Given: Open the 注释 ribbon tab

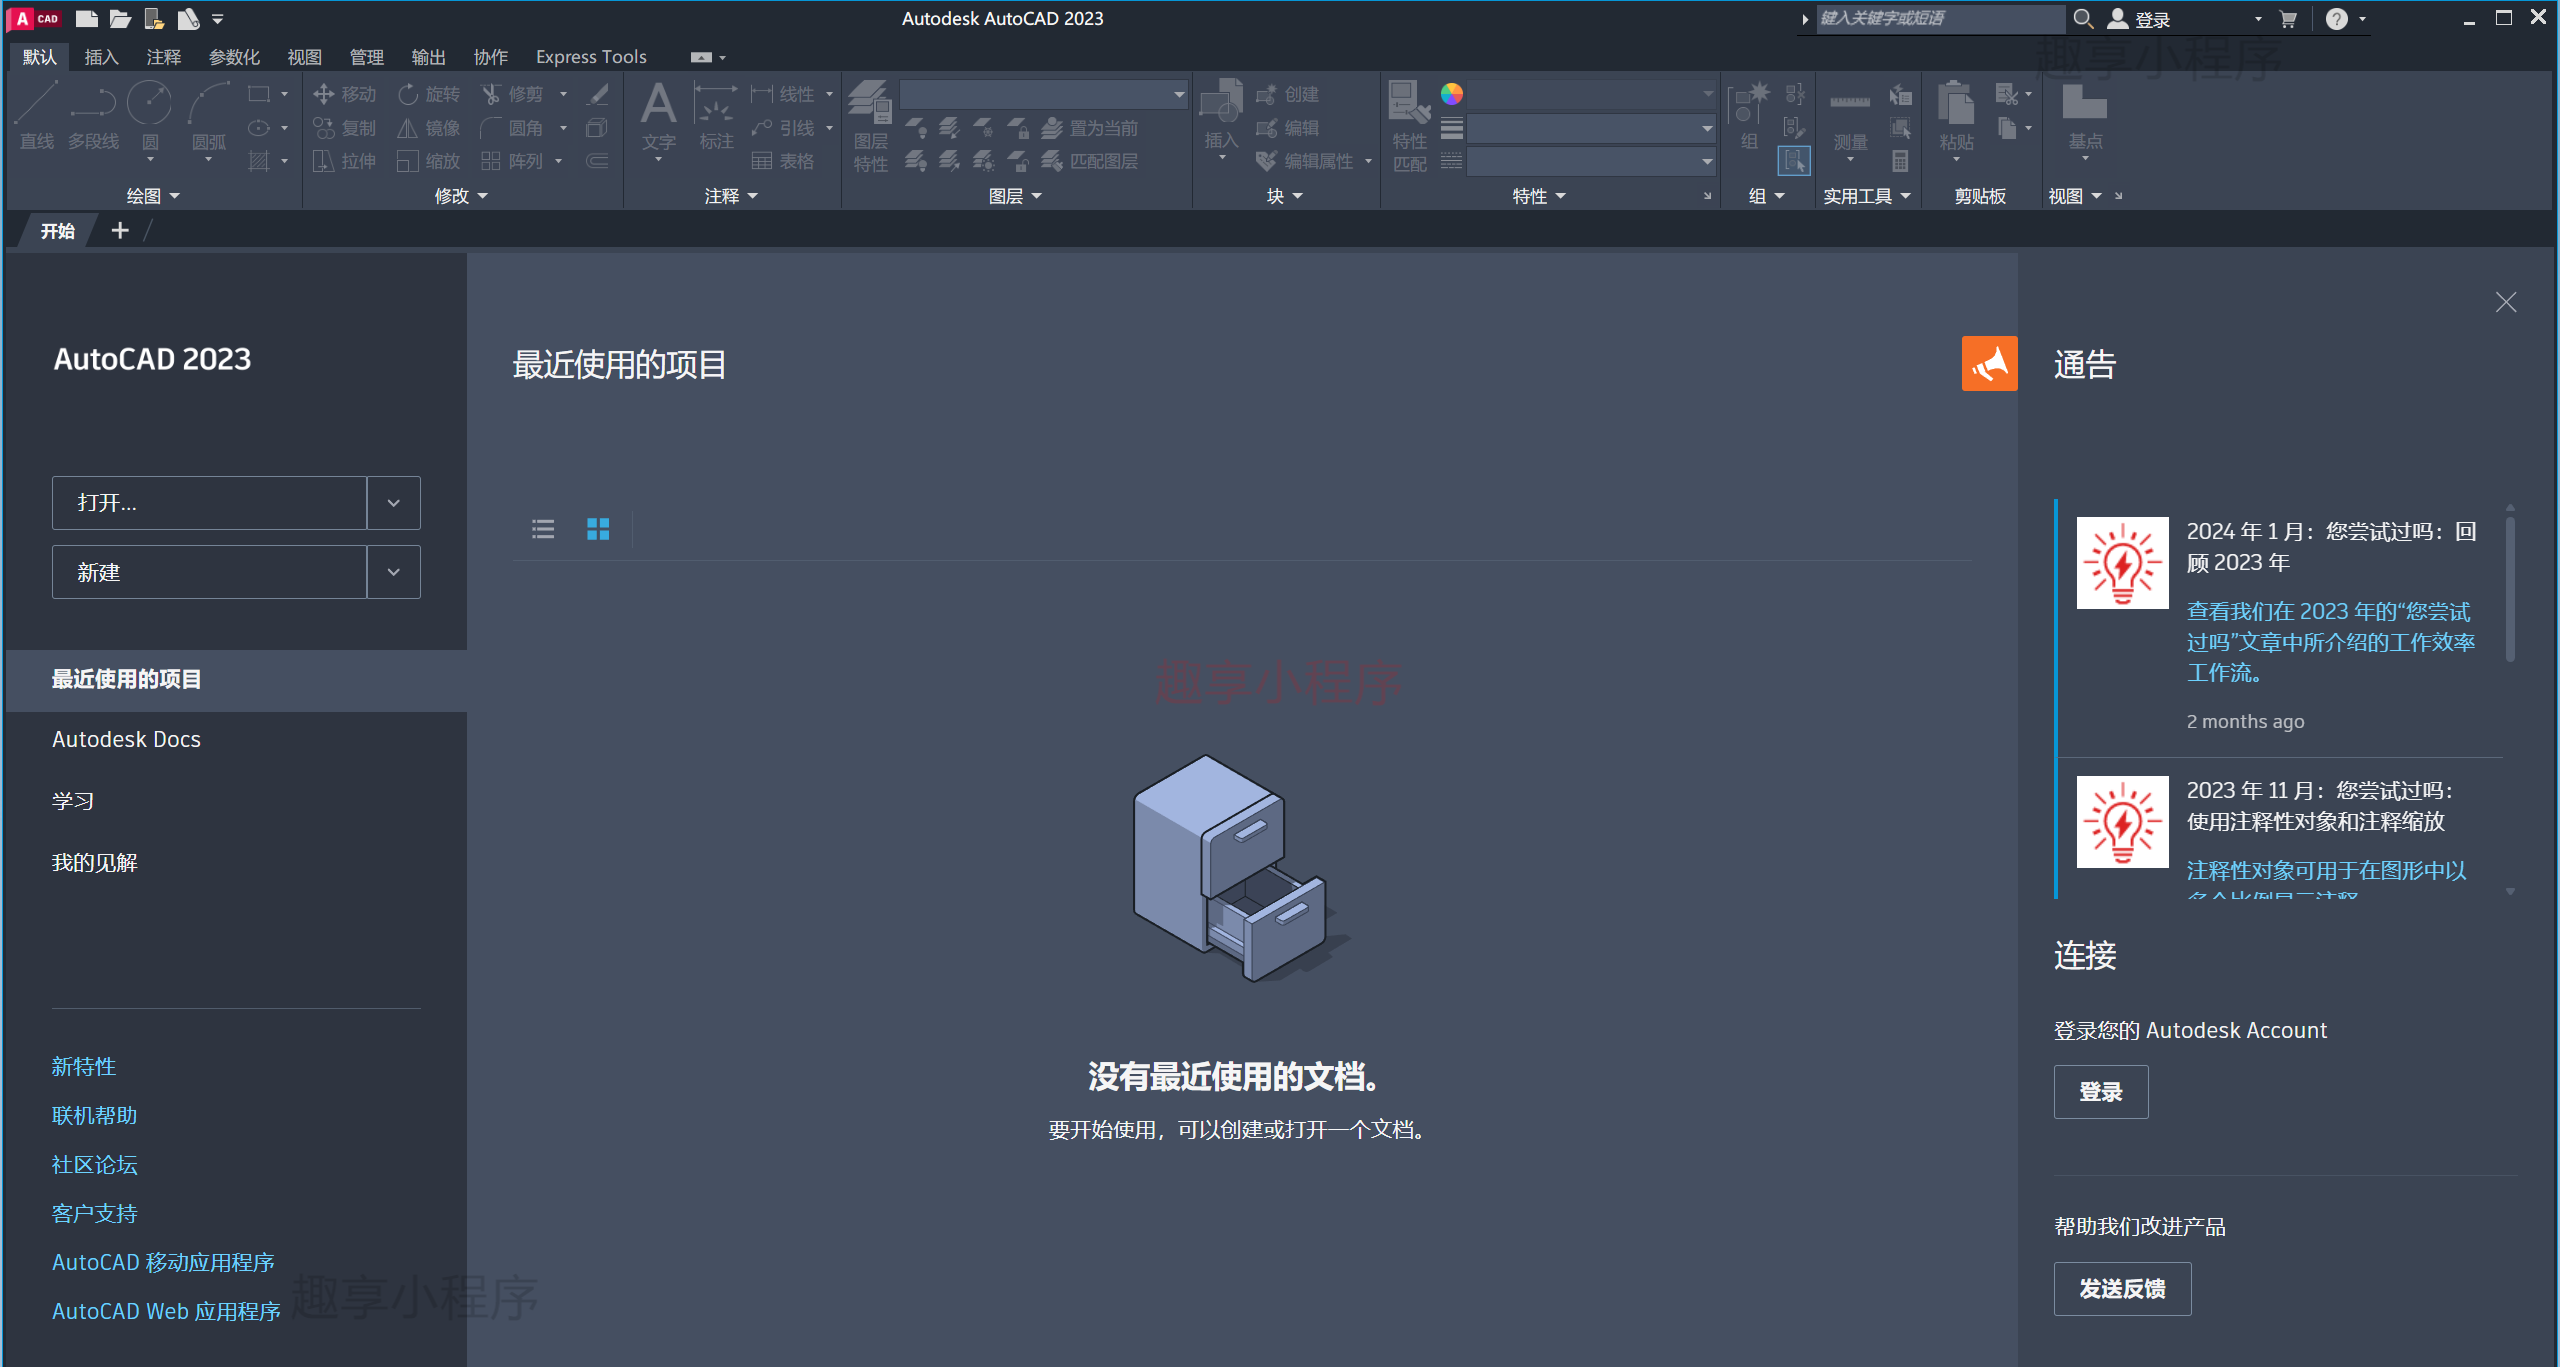Looking at the screenshot, I should [164, 57].
